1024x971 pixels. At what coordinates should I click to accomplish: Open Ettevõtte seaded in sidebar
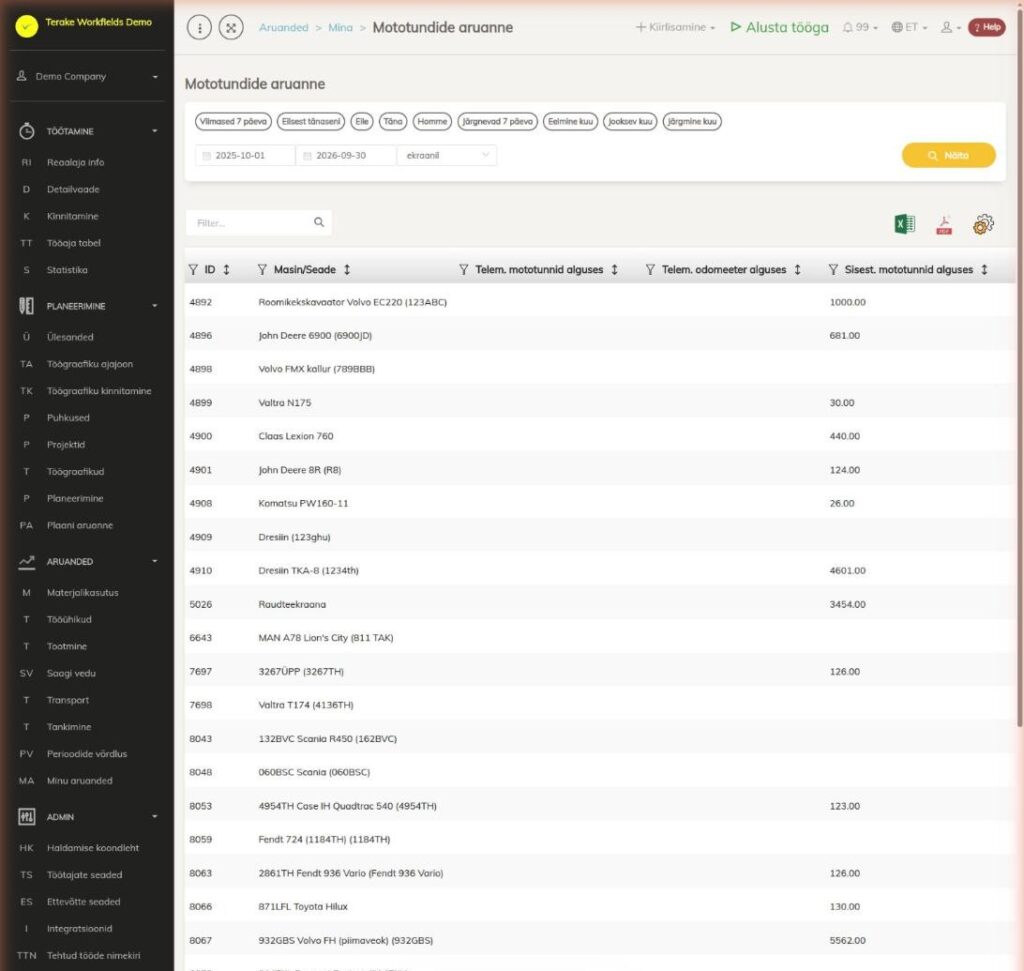click(84, 902)
